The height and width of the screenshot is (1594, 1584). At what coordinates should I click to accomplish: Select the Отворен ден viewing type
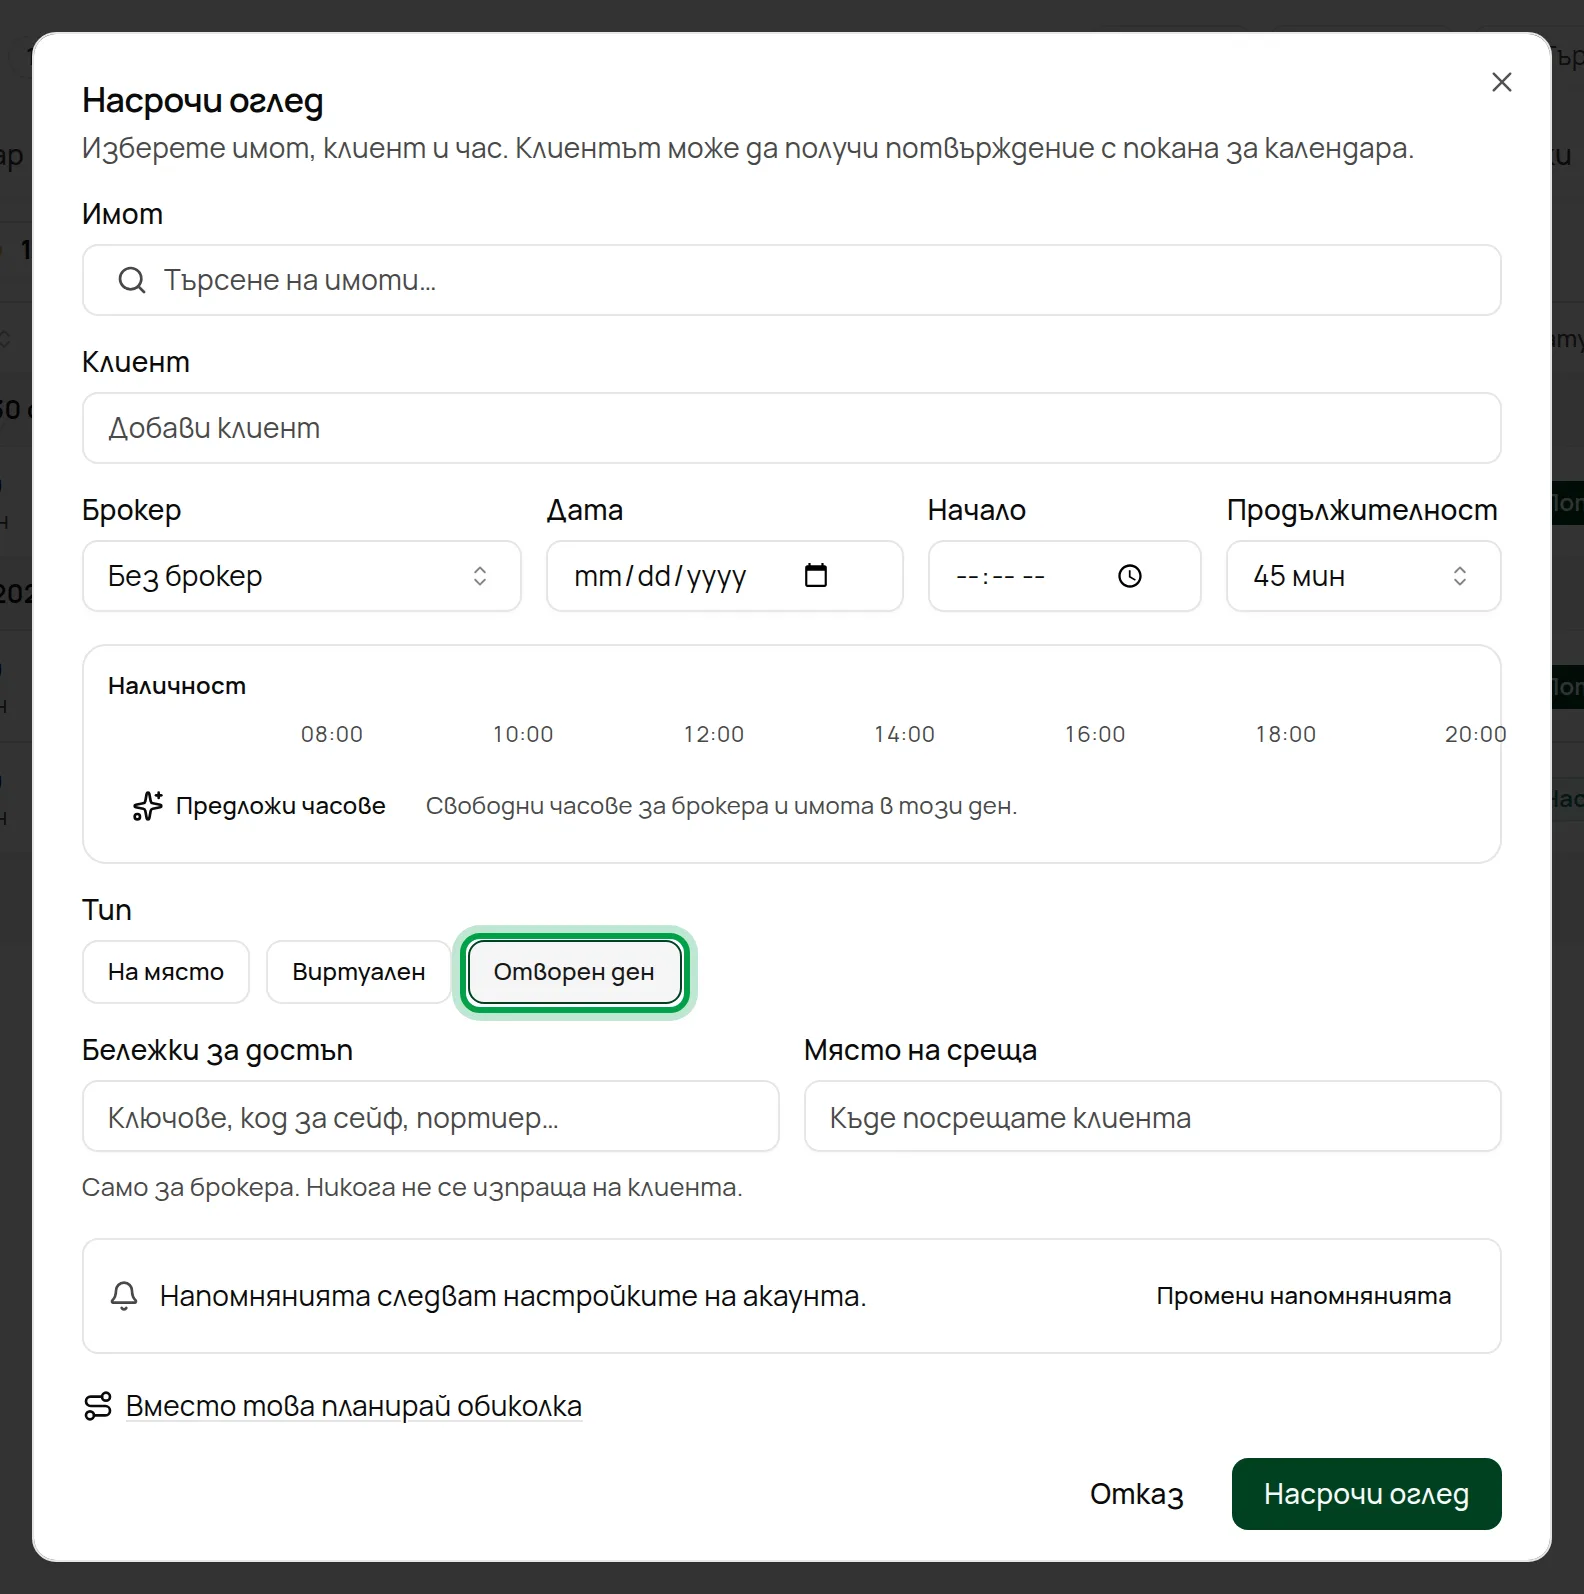point(574,972)
